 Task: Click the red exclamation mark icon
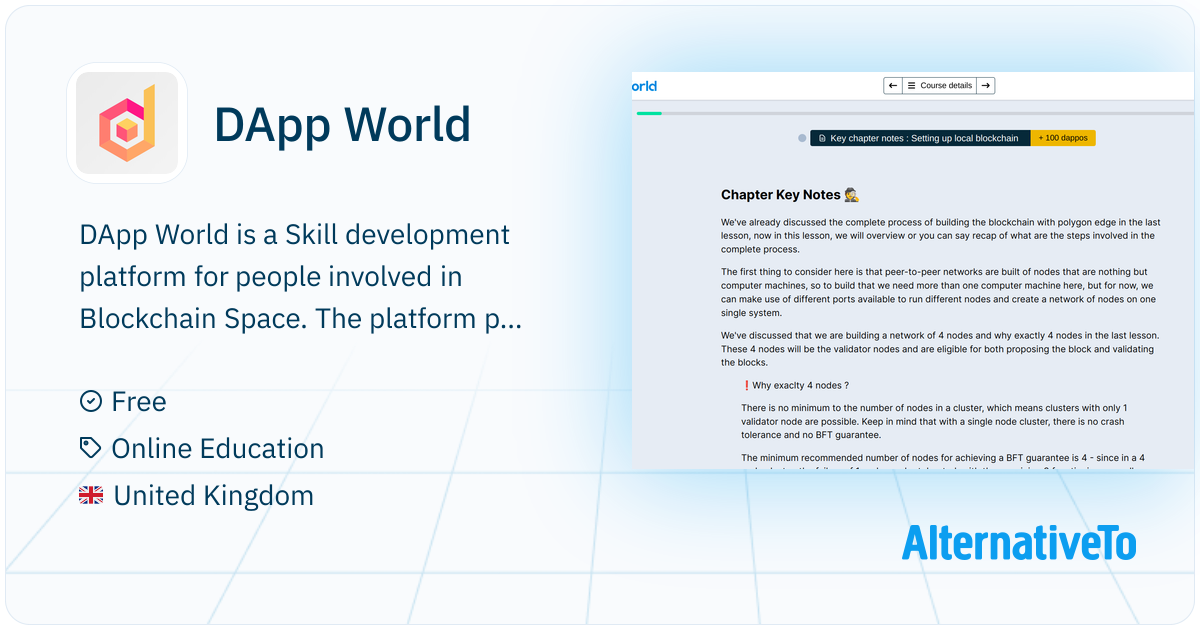pos(746,385)
